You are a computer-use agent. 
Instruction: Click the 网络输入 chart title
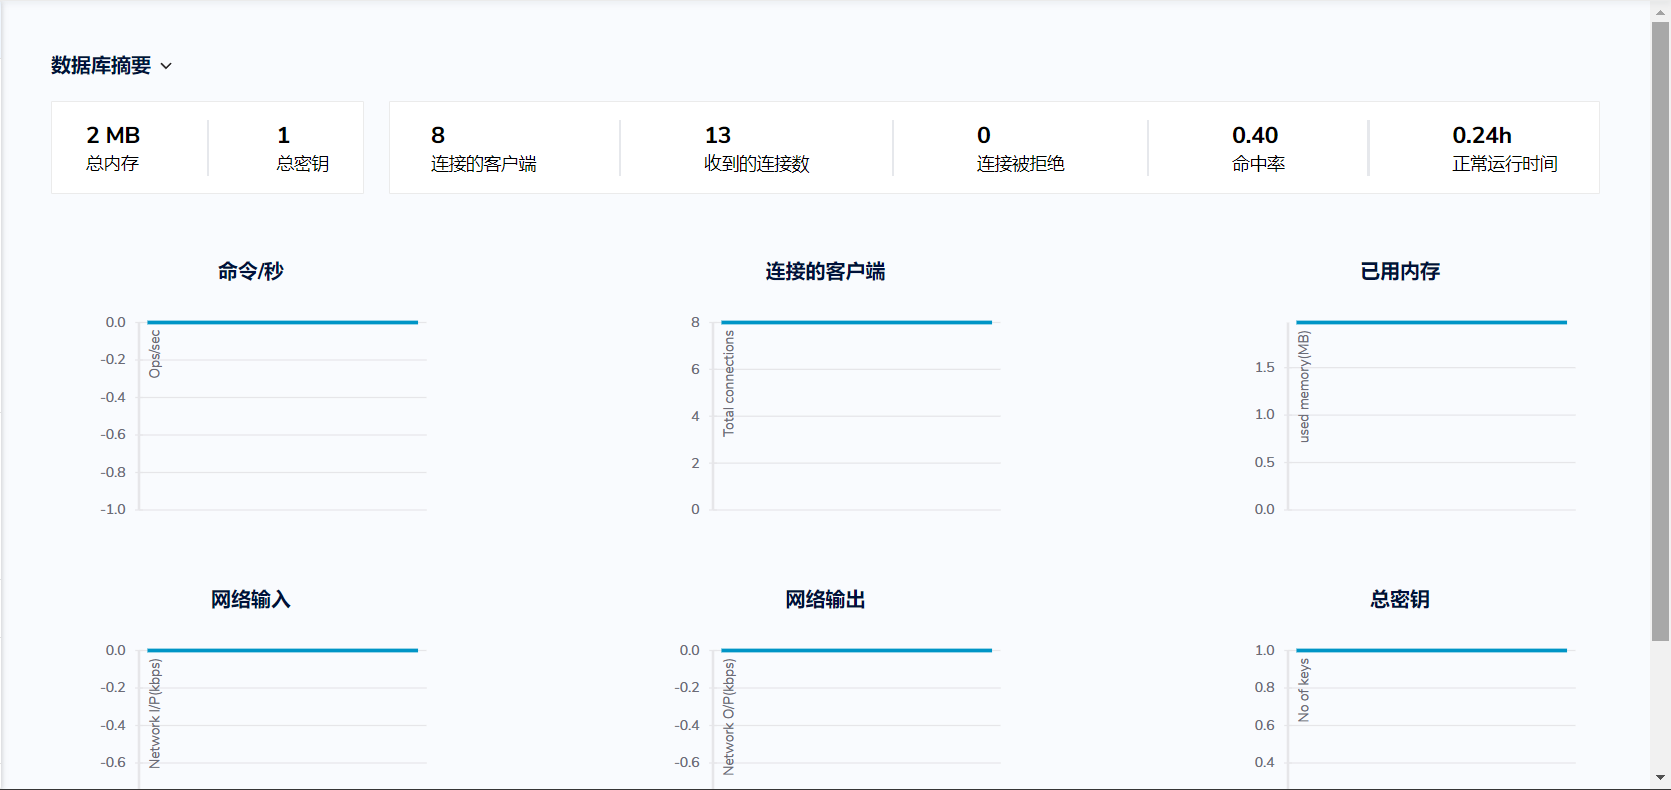coord(251,599)
